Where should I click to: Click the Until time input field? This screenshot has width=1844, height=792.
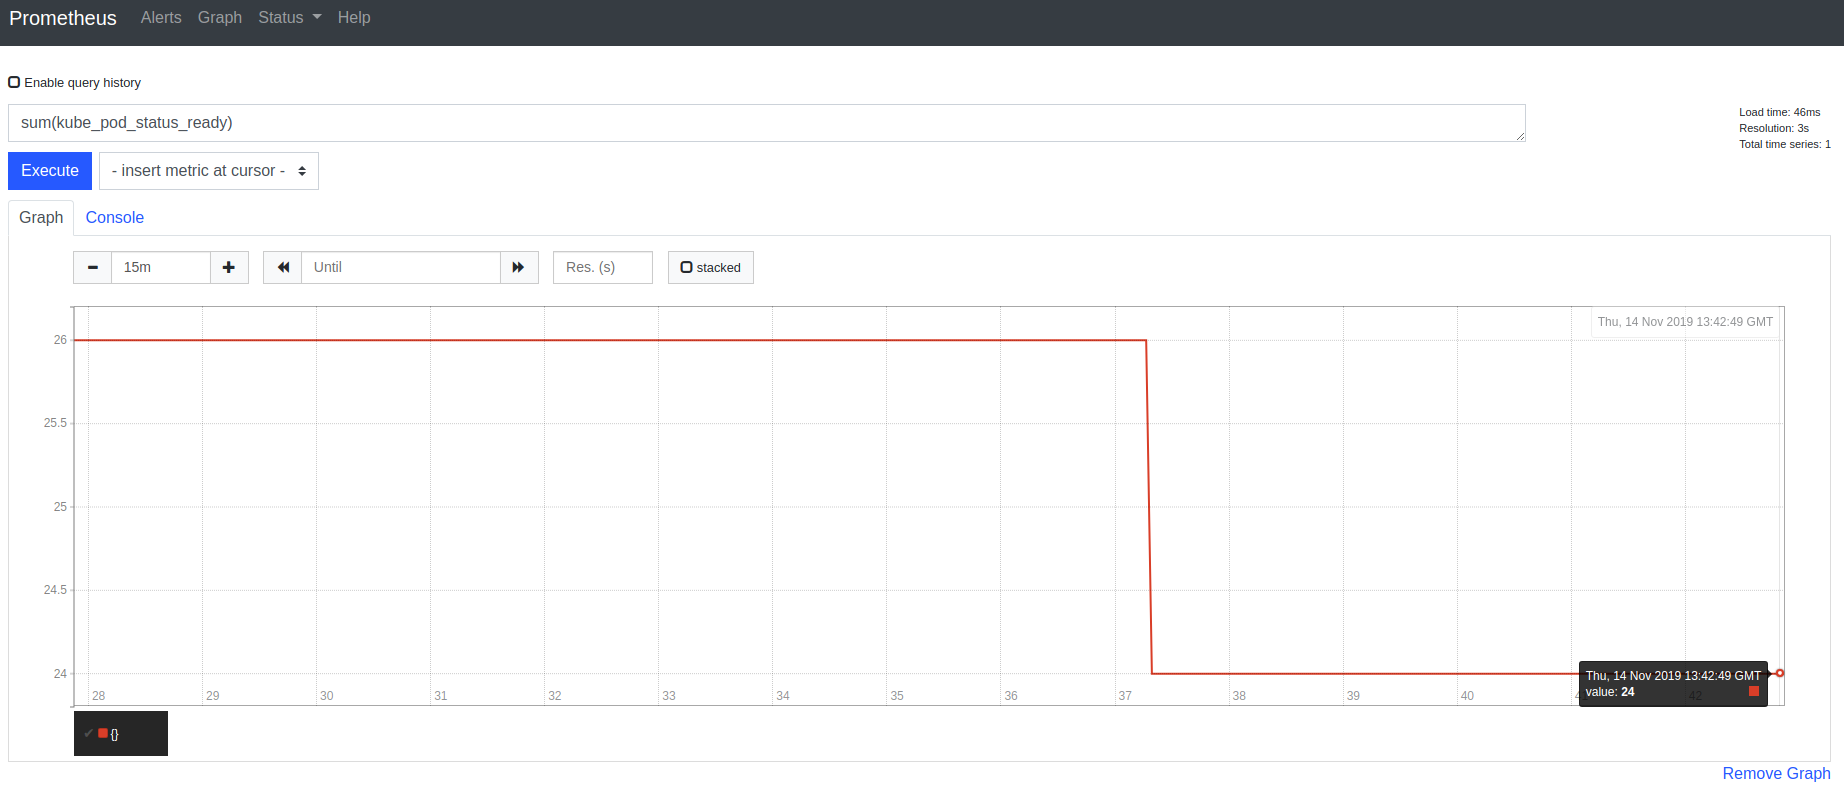click(400, 267)
